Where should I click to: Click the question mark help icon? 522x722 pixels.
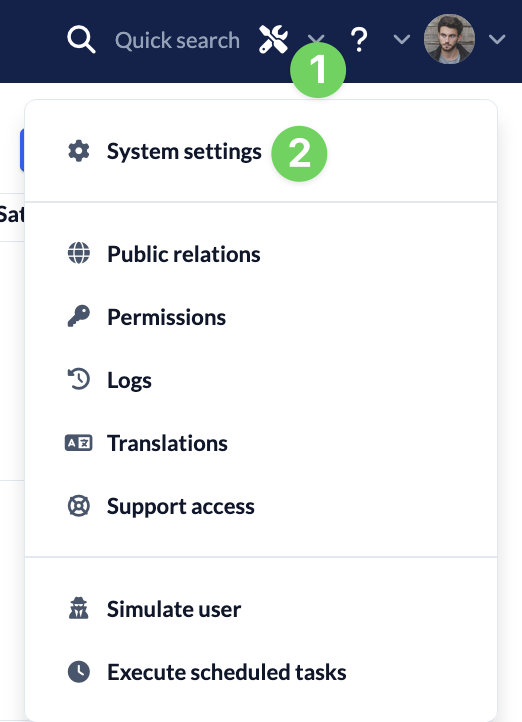click(x=359, y=40)
